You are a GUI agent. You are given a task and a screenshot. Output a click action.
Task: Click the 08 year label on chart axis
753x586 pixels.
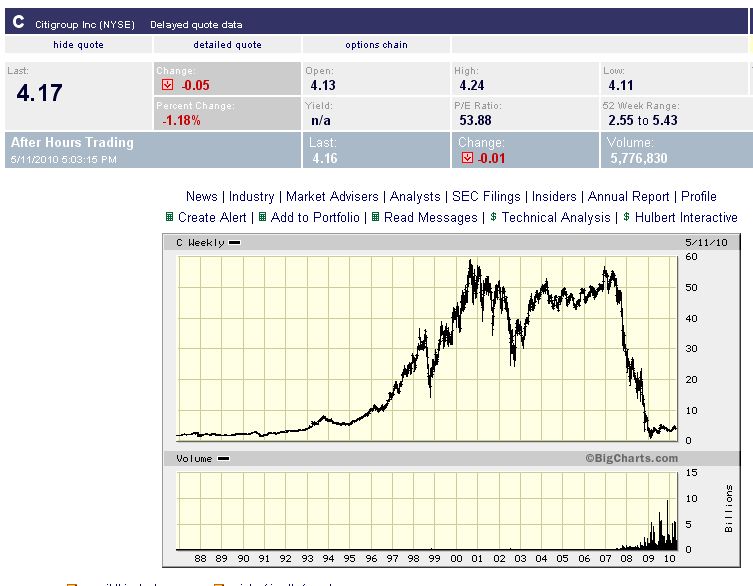coord(626,559)
